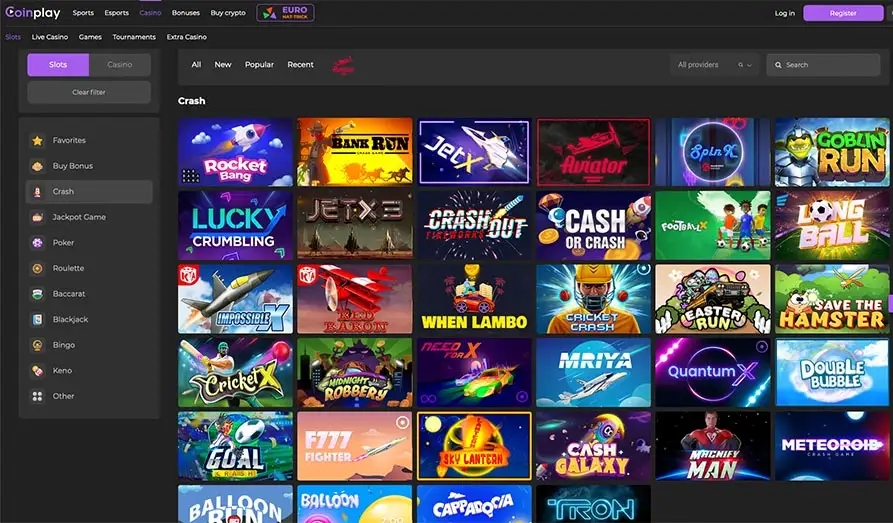Expand the All providers dropdown

pos(714,65)
